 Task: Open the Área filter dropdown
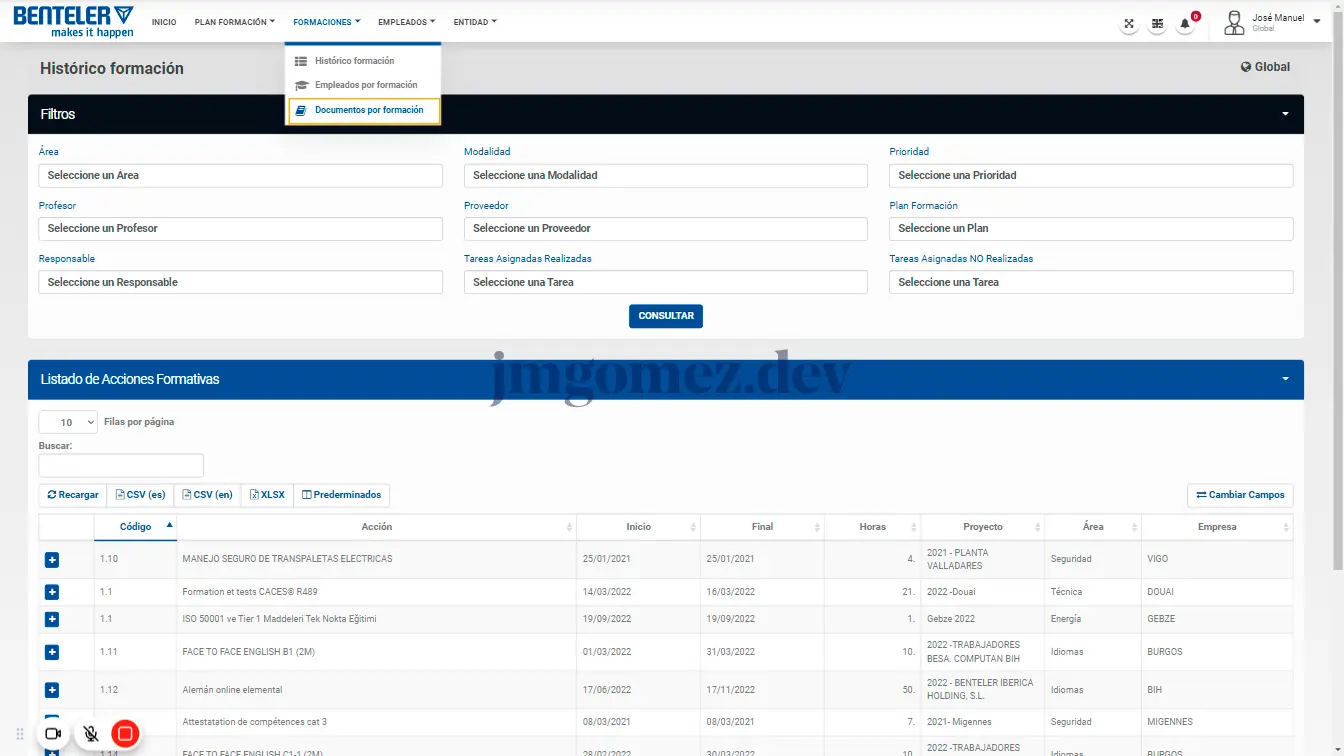click(x=240, y=176)
